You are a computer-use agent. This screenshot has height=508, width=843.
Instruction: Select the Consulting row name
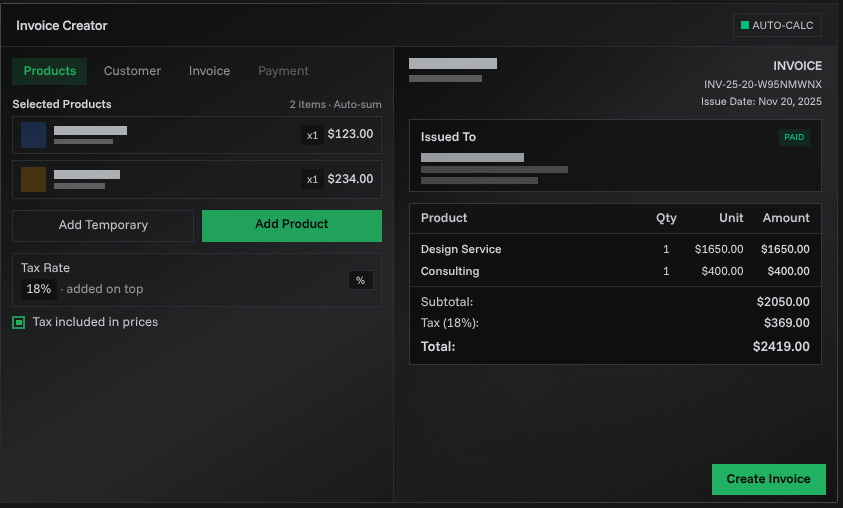(450, 271)
